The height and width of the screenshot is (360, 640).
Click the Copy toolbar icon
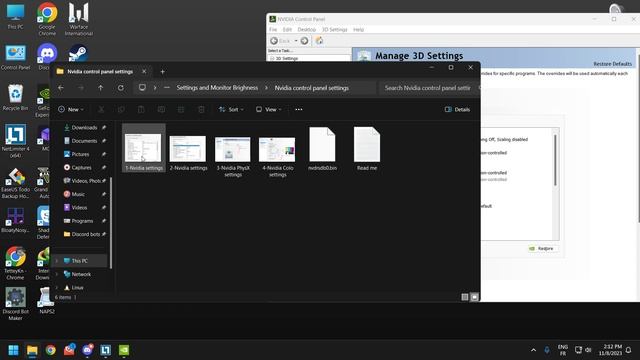(121, 109)
